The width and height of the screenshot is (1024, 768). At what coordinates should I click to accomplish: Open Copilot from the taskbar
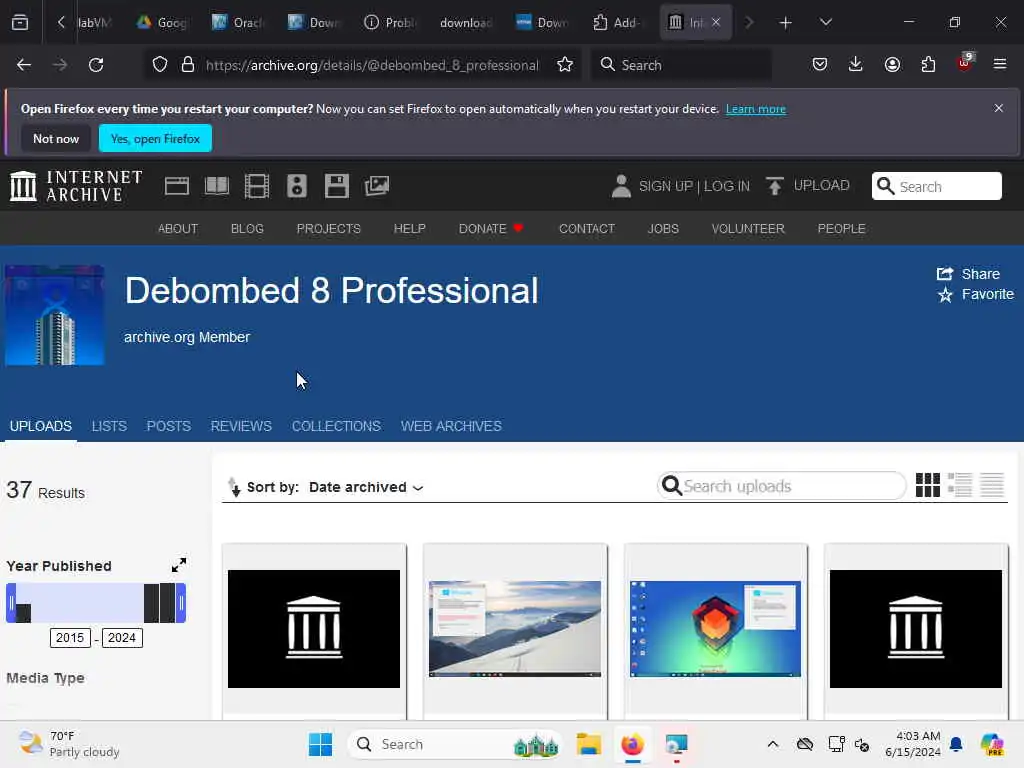(992, 744)
